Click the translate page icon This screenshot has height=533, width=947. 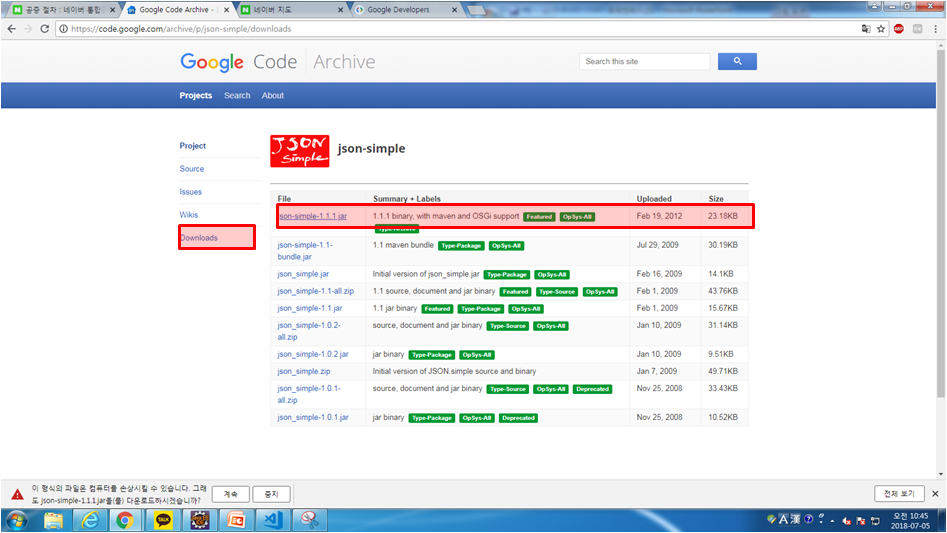click(866, 28)
